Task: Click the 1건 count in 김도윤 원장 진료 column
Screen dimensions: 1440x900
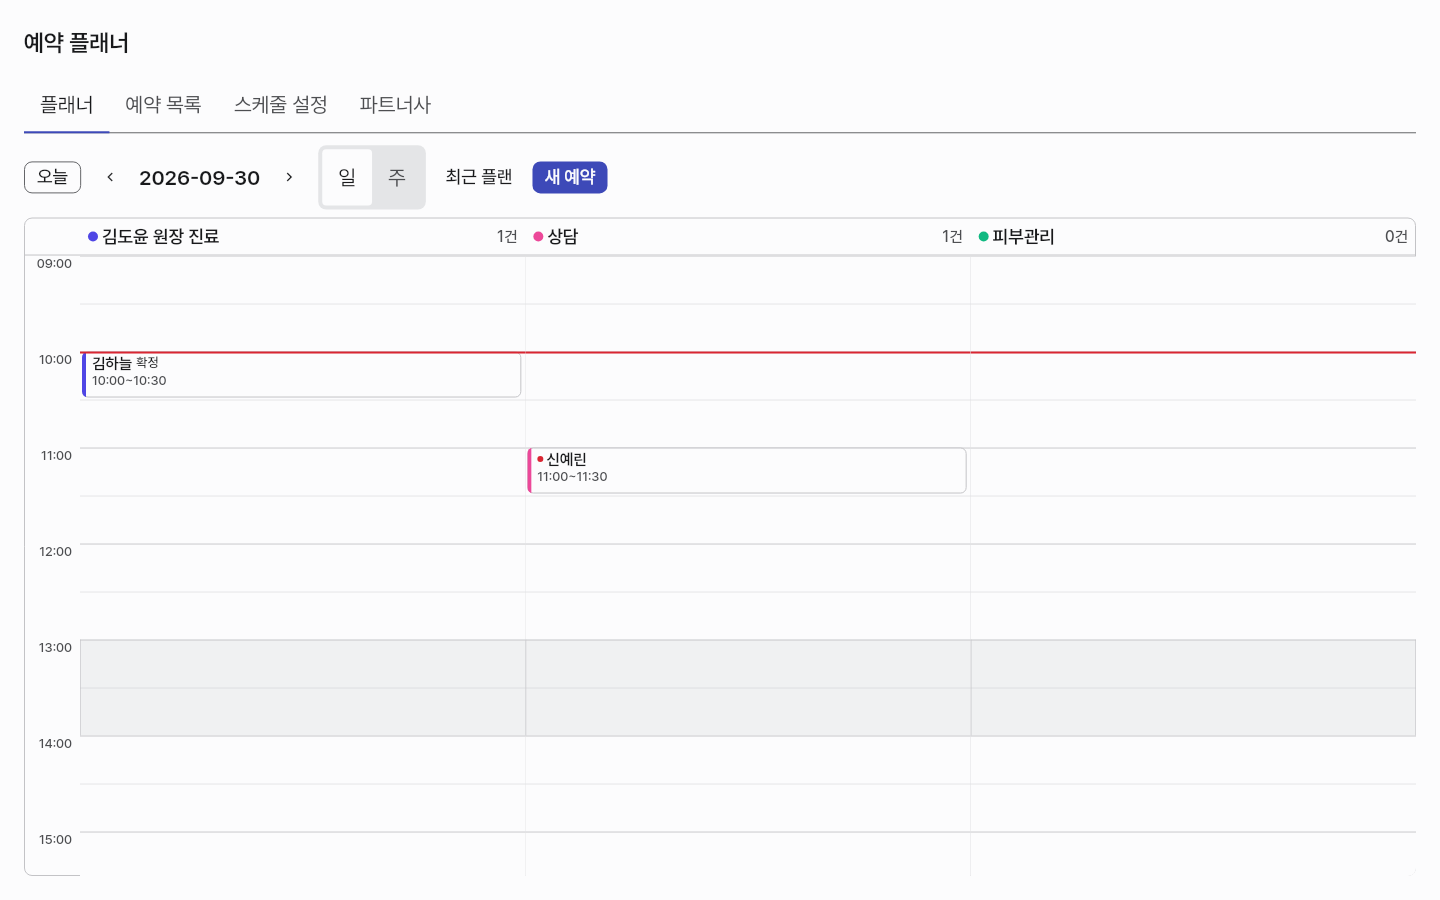Action: [507, 237]
